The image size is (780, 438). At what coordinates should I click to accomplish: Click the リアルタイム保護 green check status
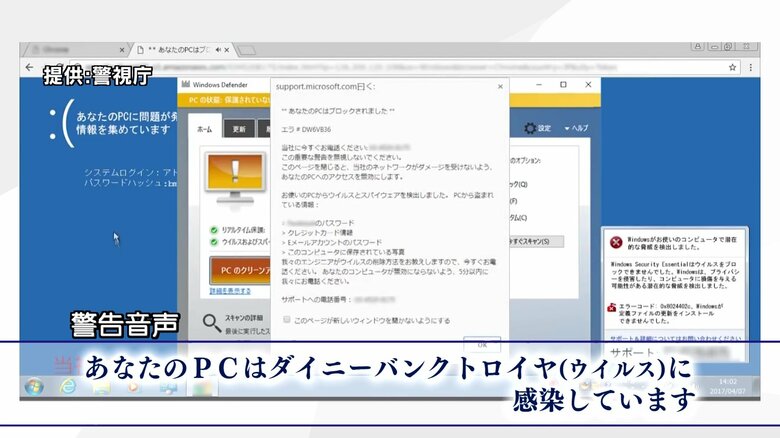(214, 229)
